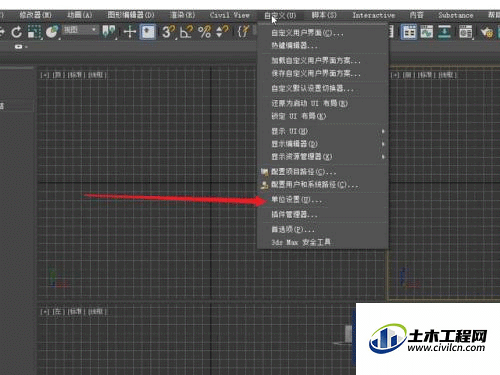Expand the 显示编辑器(D) submenu
The width and height of the screenshot is (500, 375).
(323, 144)
